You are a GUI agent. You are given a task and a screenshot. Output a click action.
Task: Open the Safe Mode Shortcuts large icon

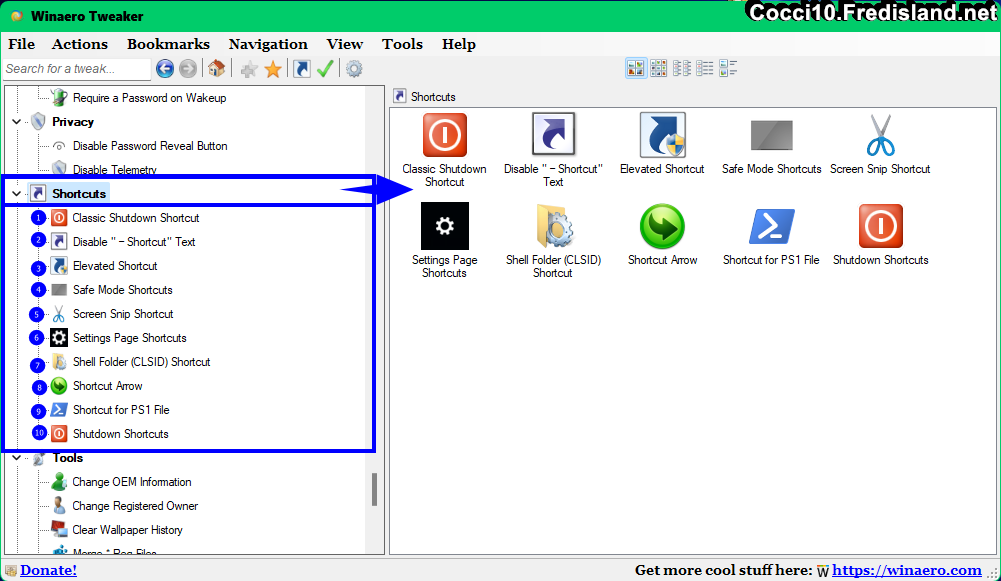(771, 135)
